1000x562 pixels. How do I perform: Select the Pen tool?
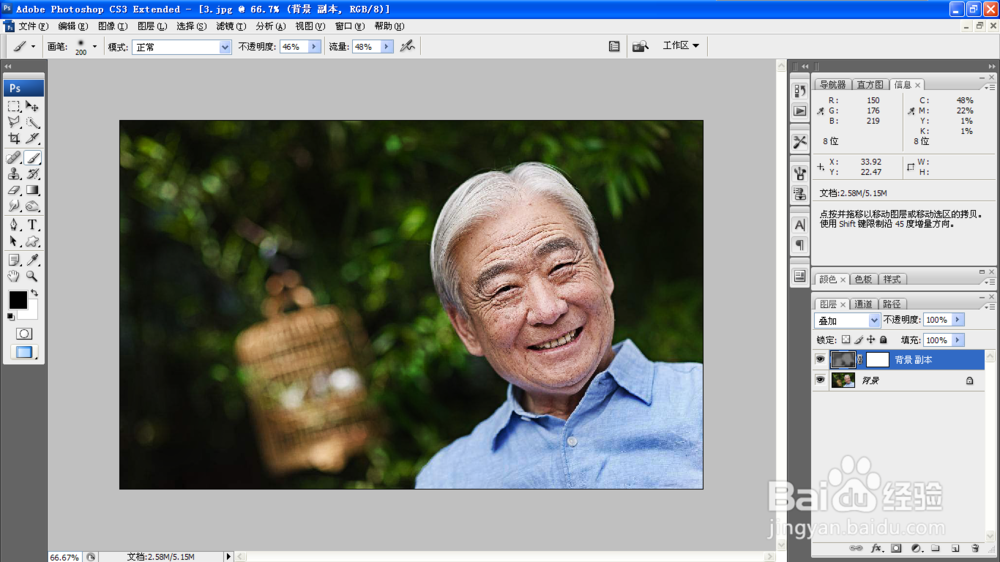(x=14, y=225)
